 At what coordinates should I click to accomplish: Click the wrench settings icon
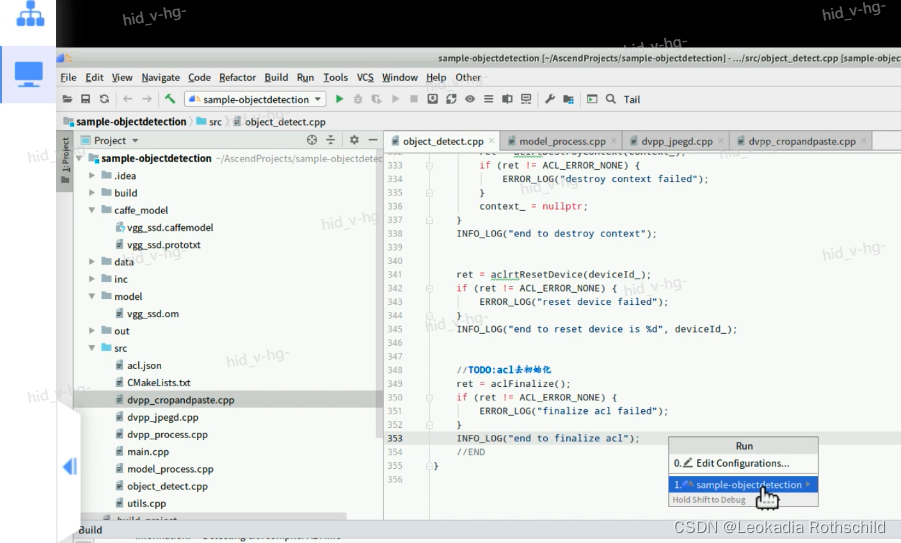[550, 99]
